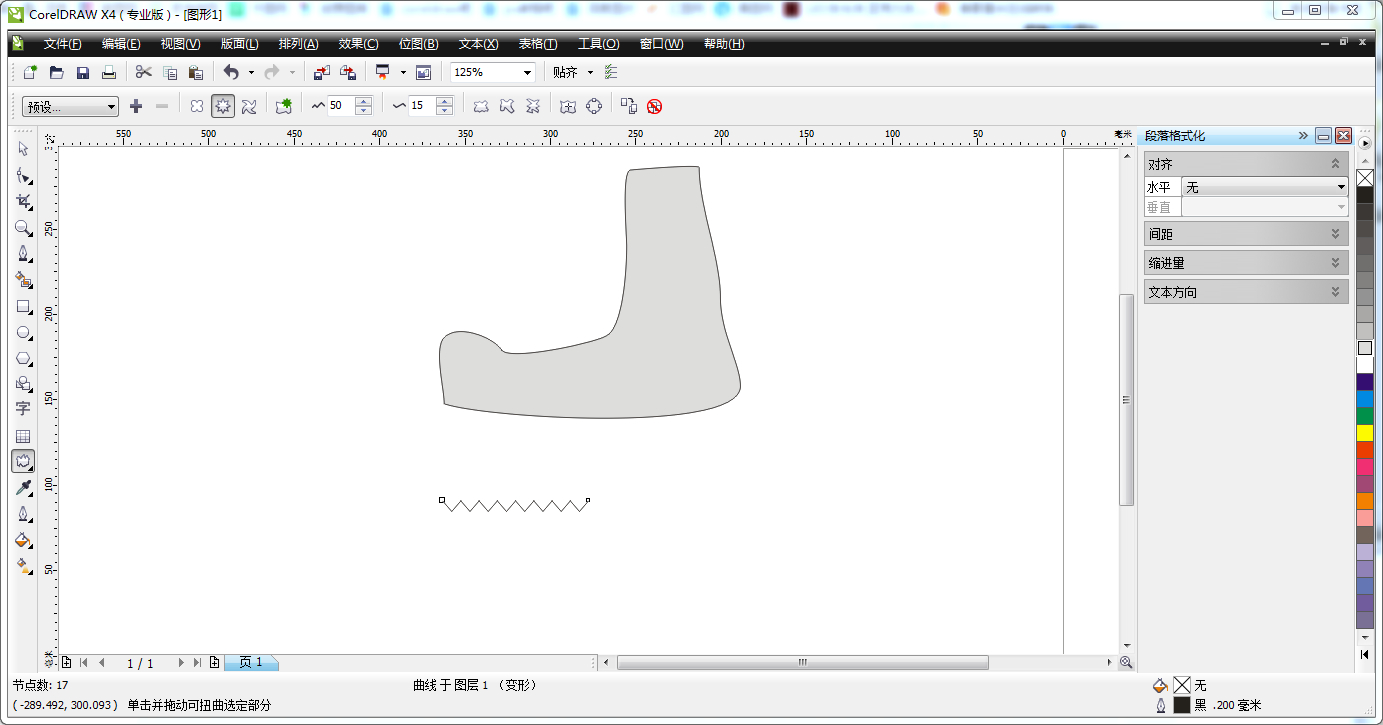This screenshot has height=725, width=1383.
Task: Toggle Random distortion option
Action: (x=481, y=106)
